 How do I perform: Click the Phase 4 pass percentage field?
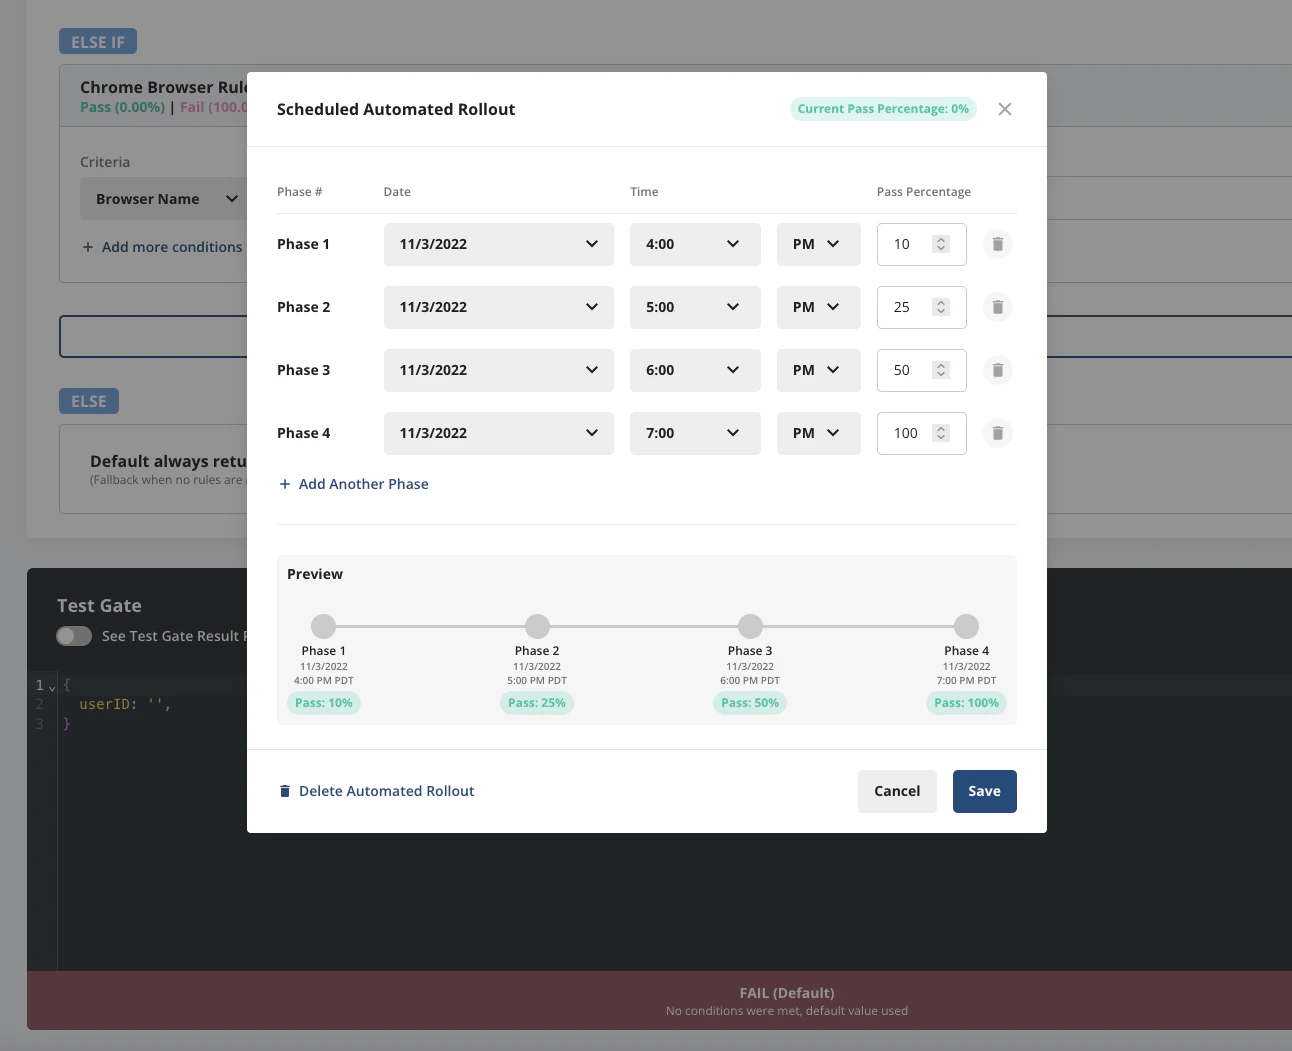[x=921, y=433]
